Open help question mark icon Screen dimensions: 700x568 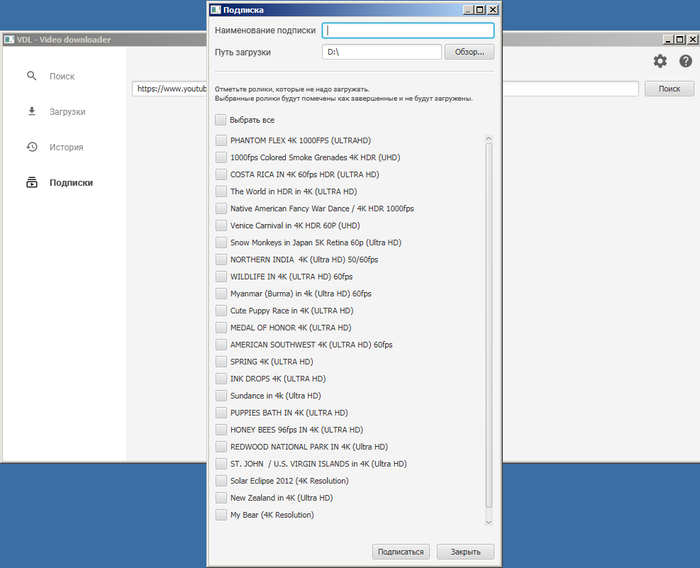685,61
